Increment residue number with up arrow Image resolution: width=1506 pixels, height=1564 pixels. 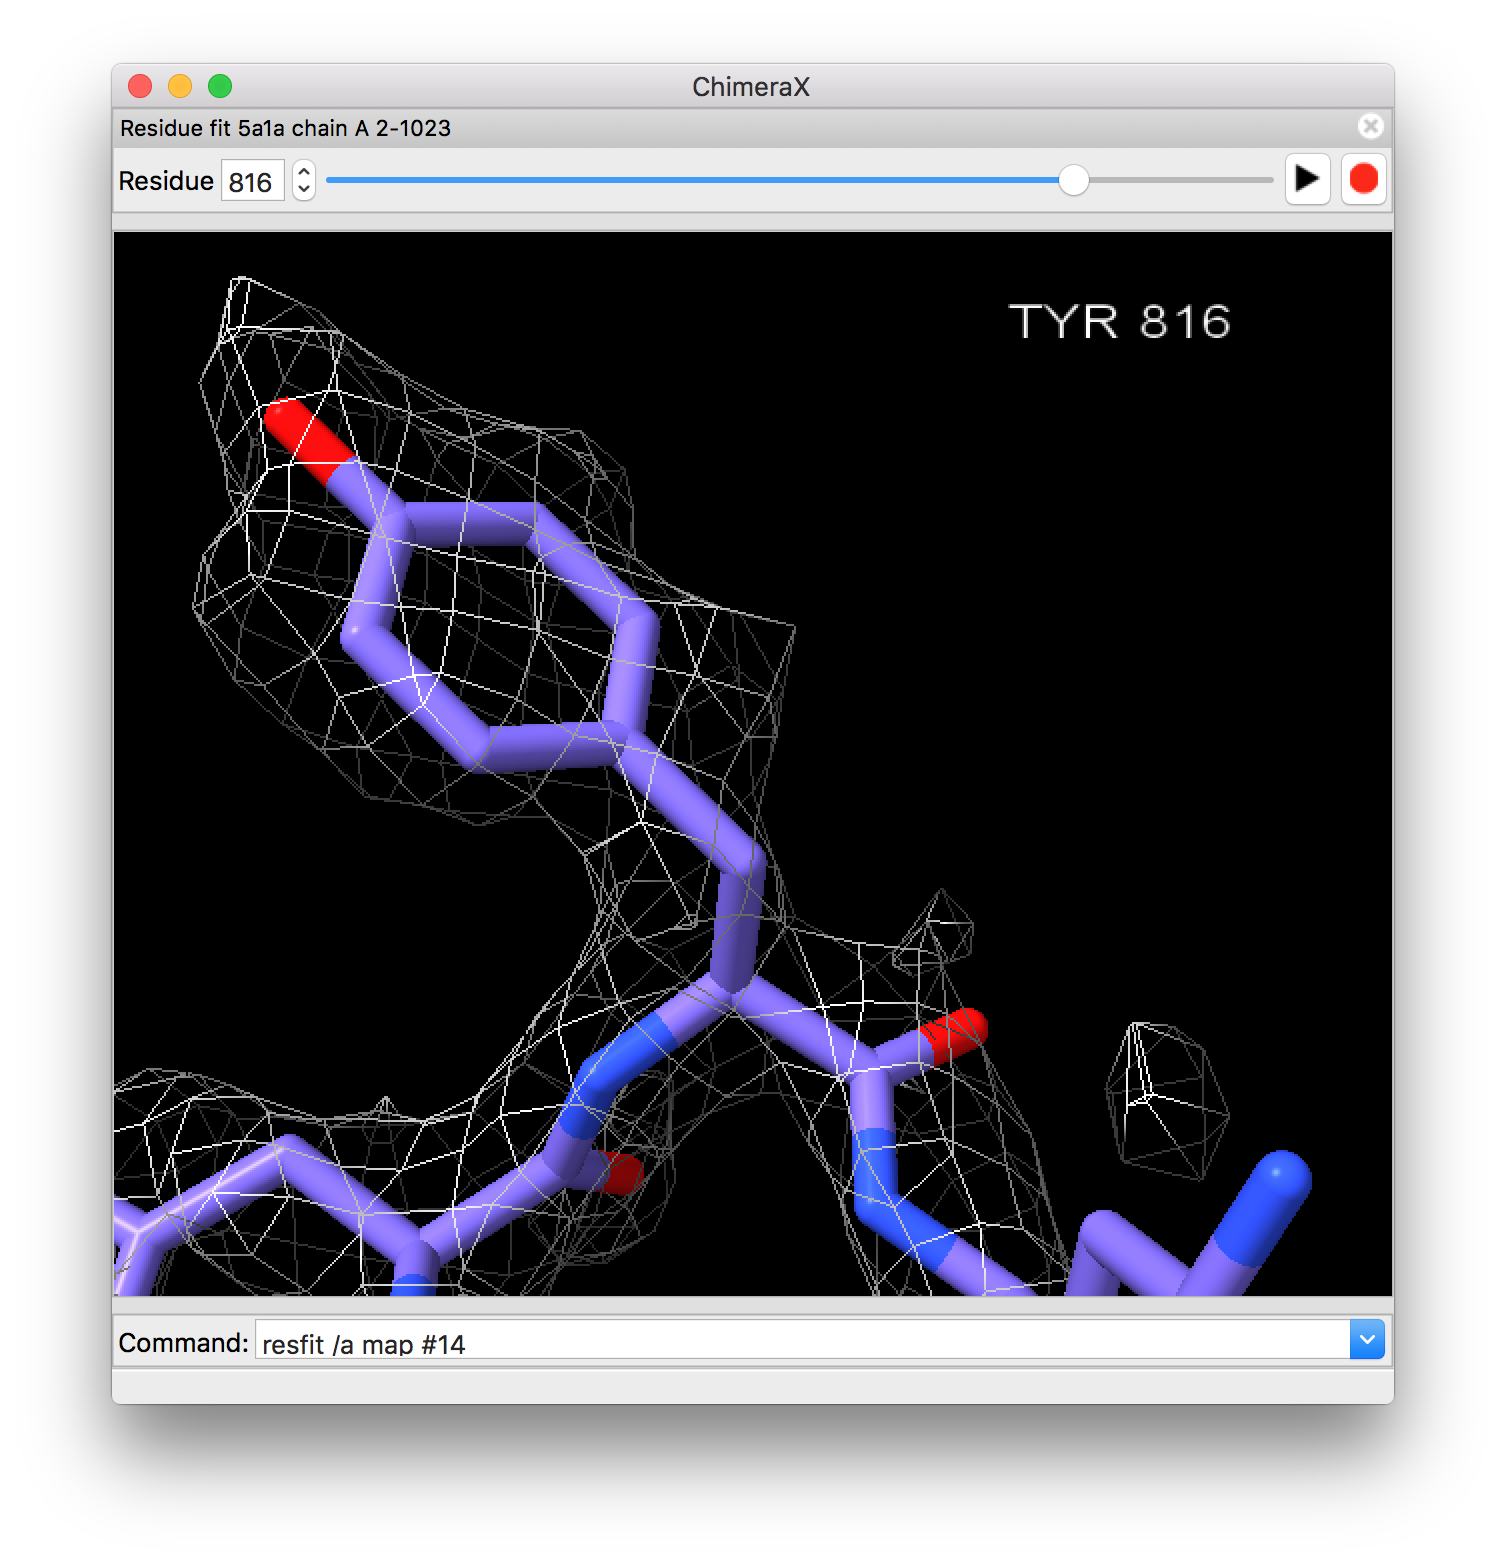tap(304, 171)
